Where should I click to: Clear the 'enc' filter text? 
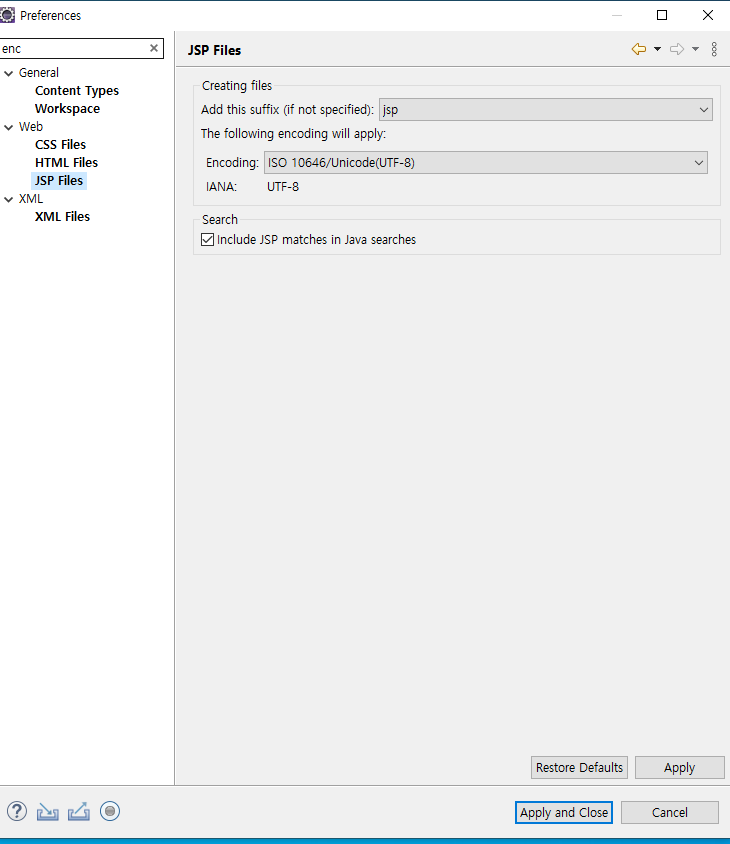point(154,48)
